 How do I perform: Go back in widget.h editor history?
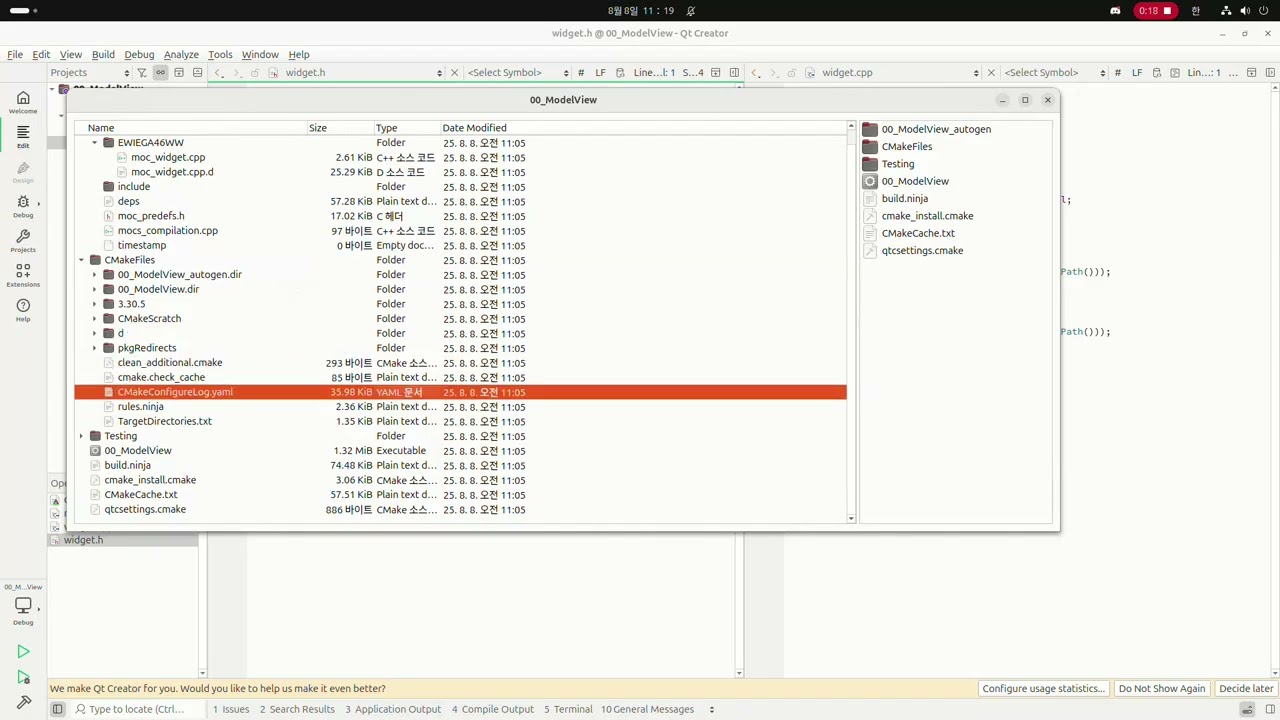coord(219,72)
